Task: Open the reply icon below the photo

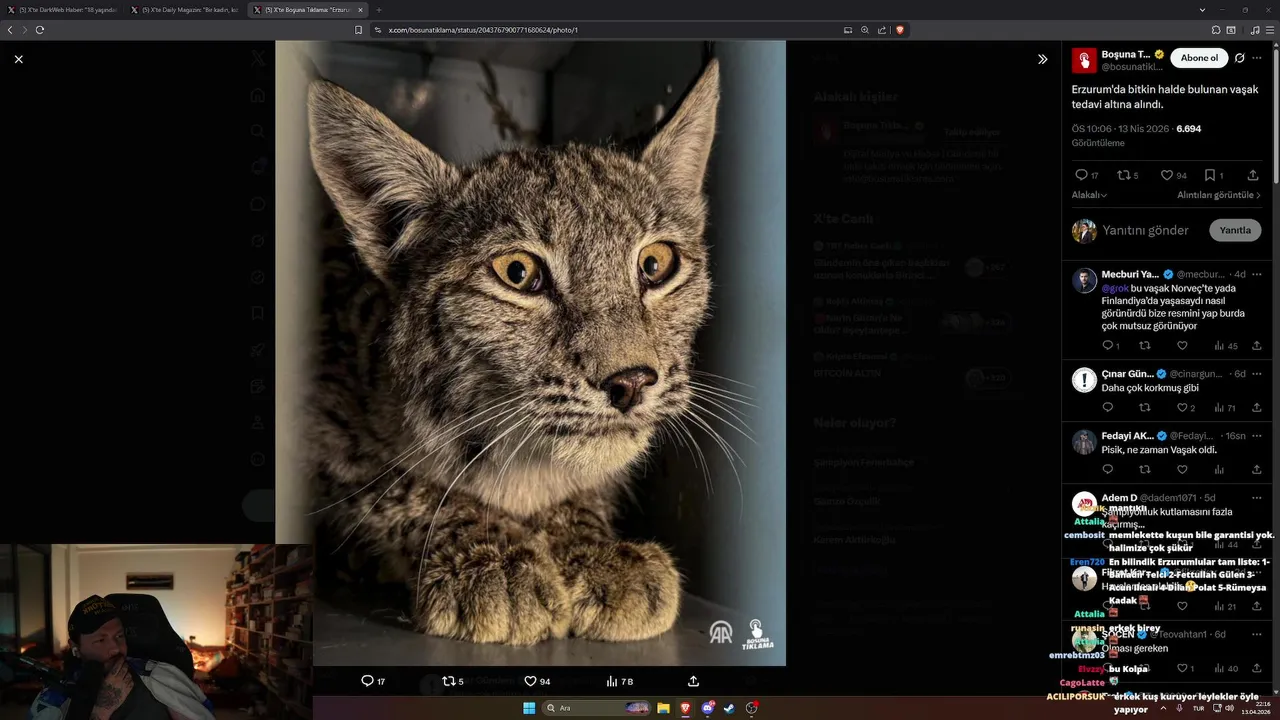Action: [x=367, y=681]
